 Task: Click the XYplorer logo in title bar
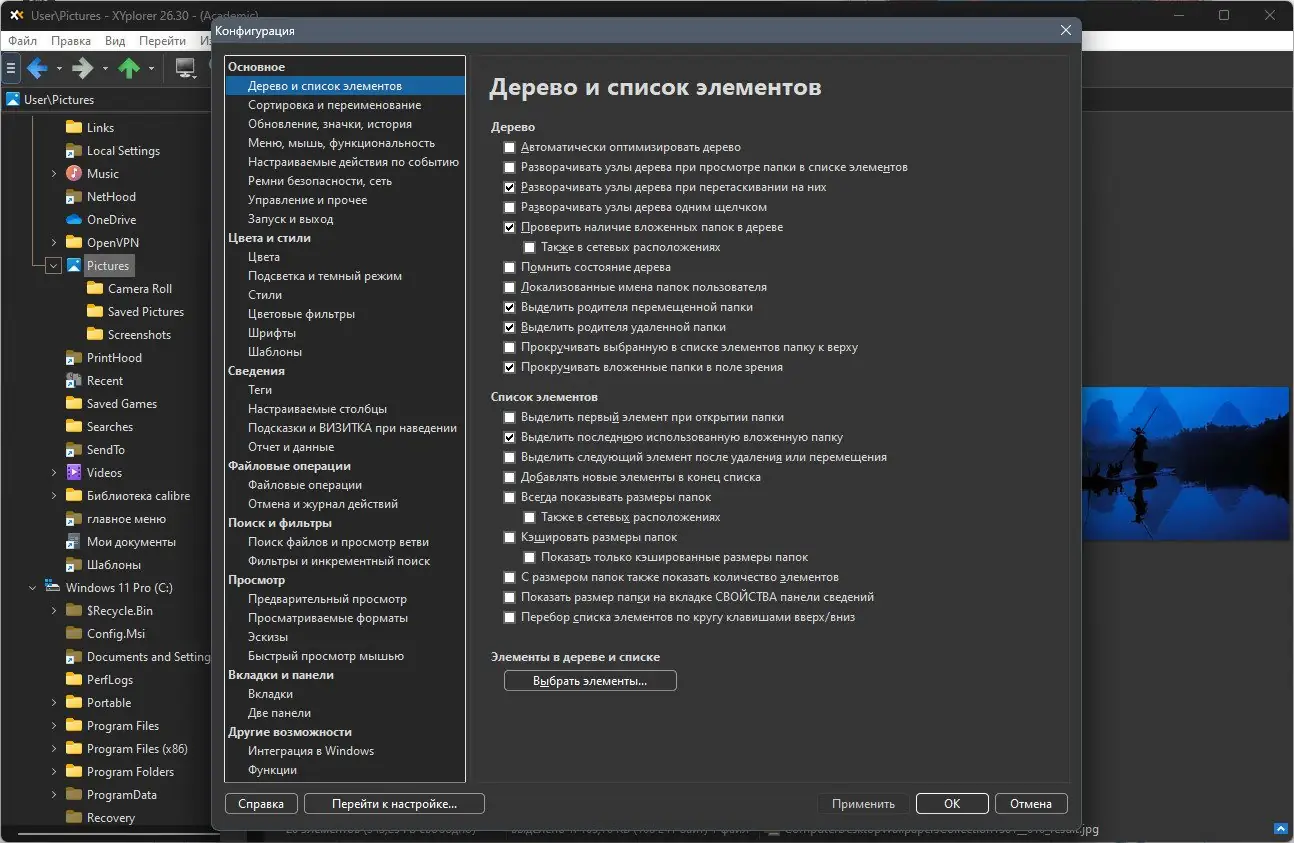[16, 15]
